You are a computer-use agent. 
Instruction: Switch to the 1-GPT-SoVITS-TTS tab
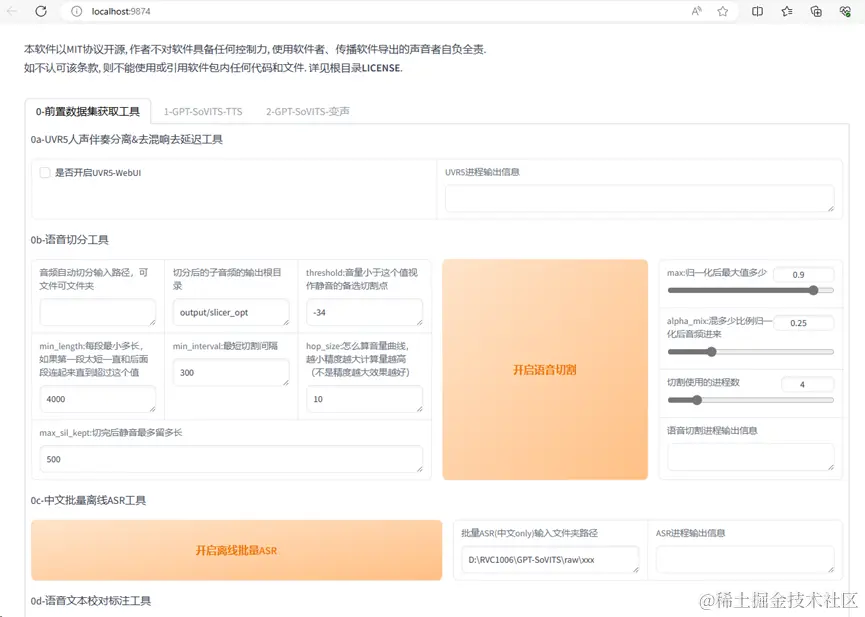pos(203,111)
